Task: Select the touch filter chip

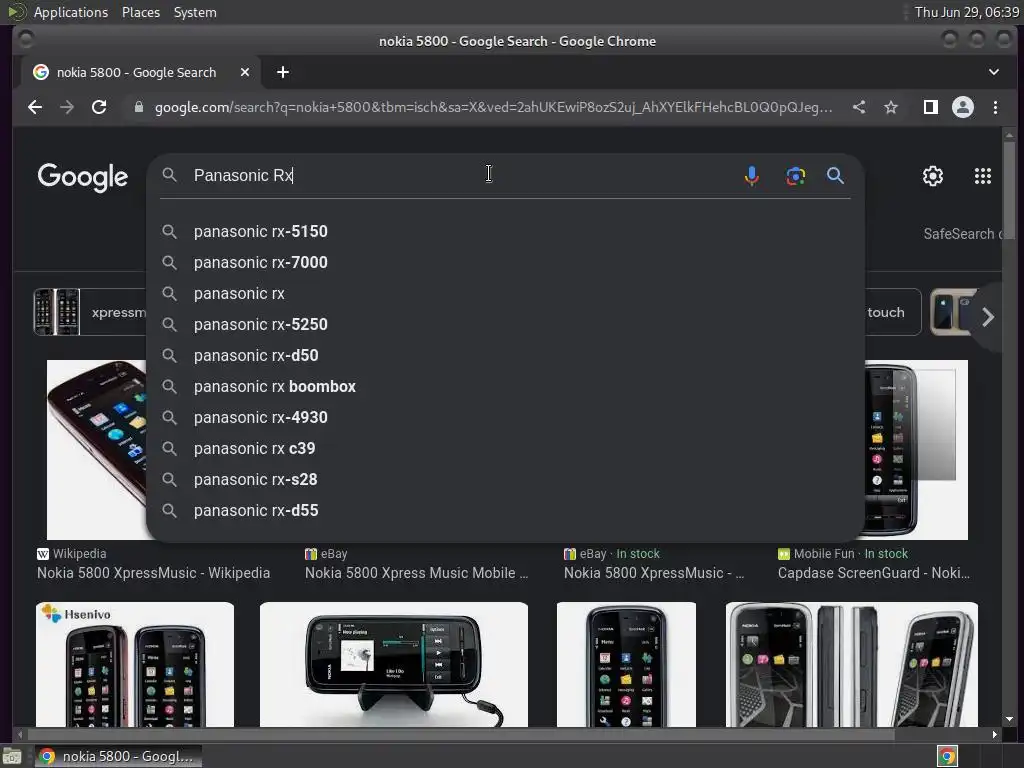Action: click(x=892, y=312)
